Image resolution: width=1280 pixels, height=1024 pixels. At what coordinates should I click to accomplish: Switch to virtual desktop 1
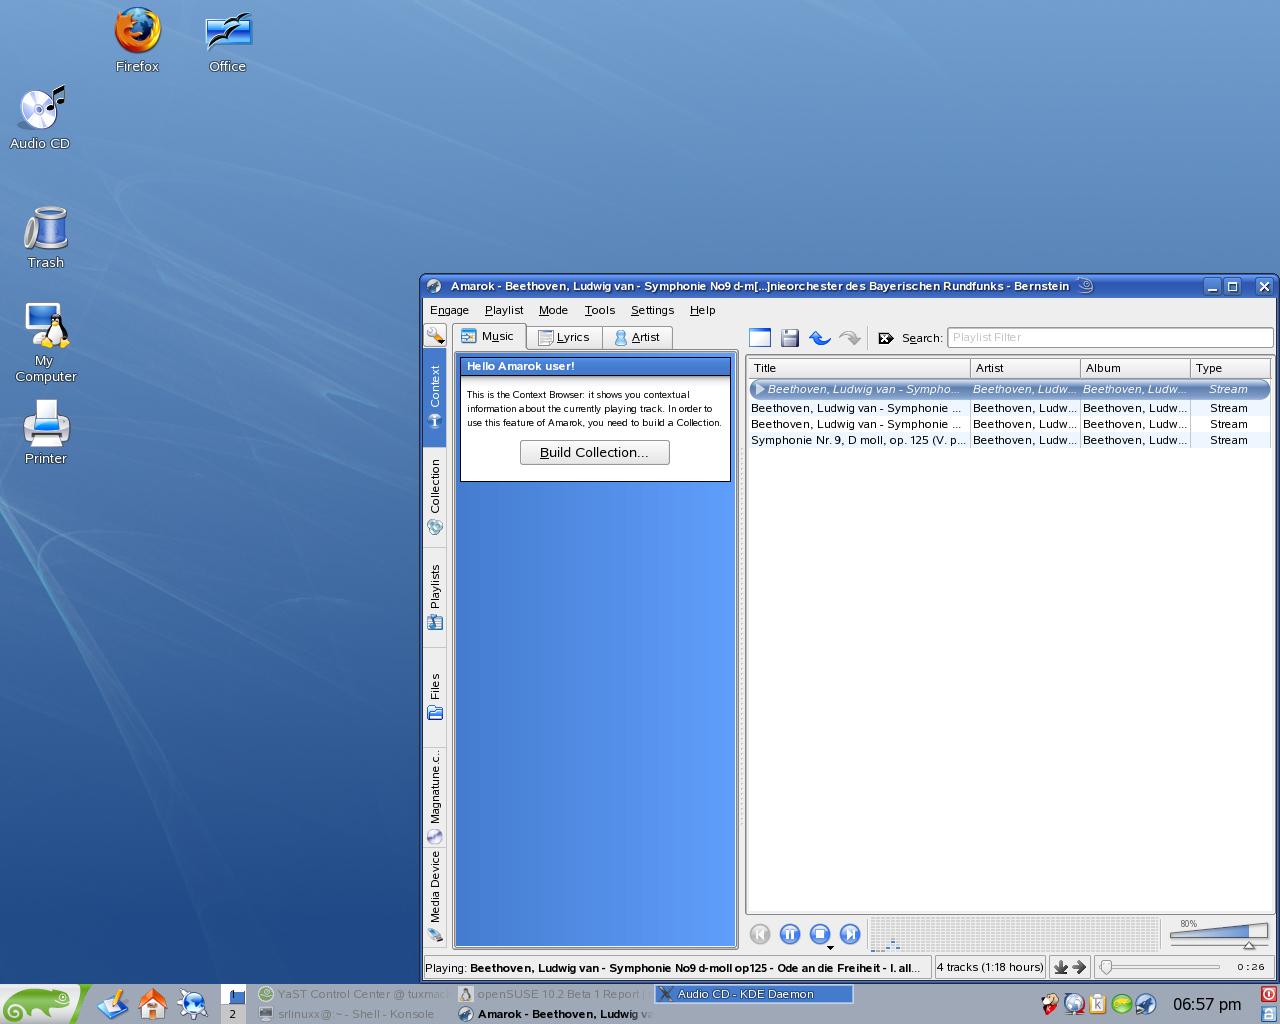[x=232, y=994]
